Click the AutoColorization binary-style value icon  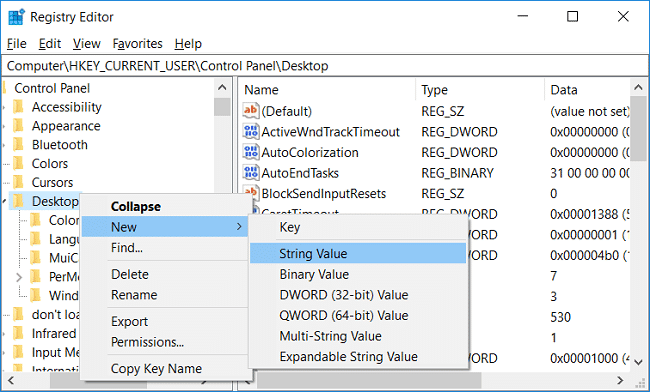(x=251, y=152)
